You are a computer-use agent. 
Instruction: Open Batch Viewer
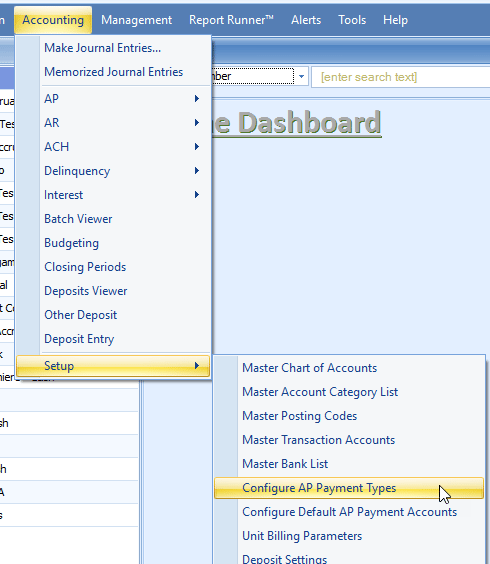(x=113, y=219)
